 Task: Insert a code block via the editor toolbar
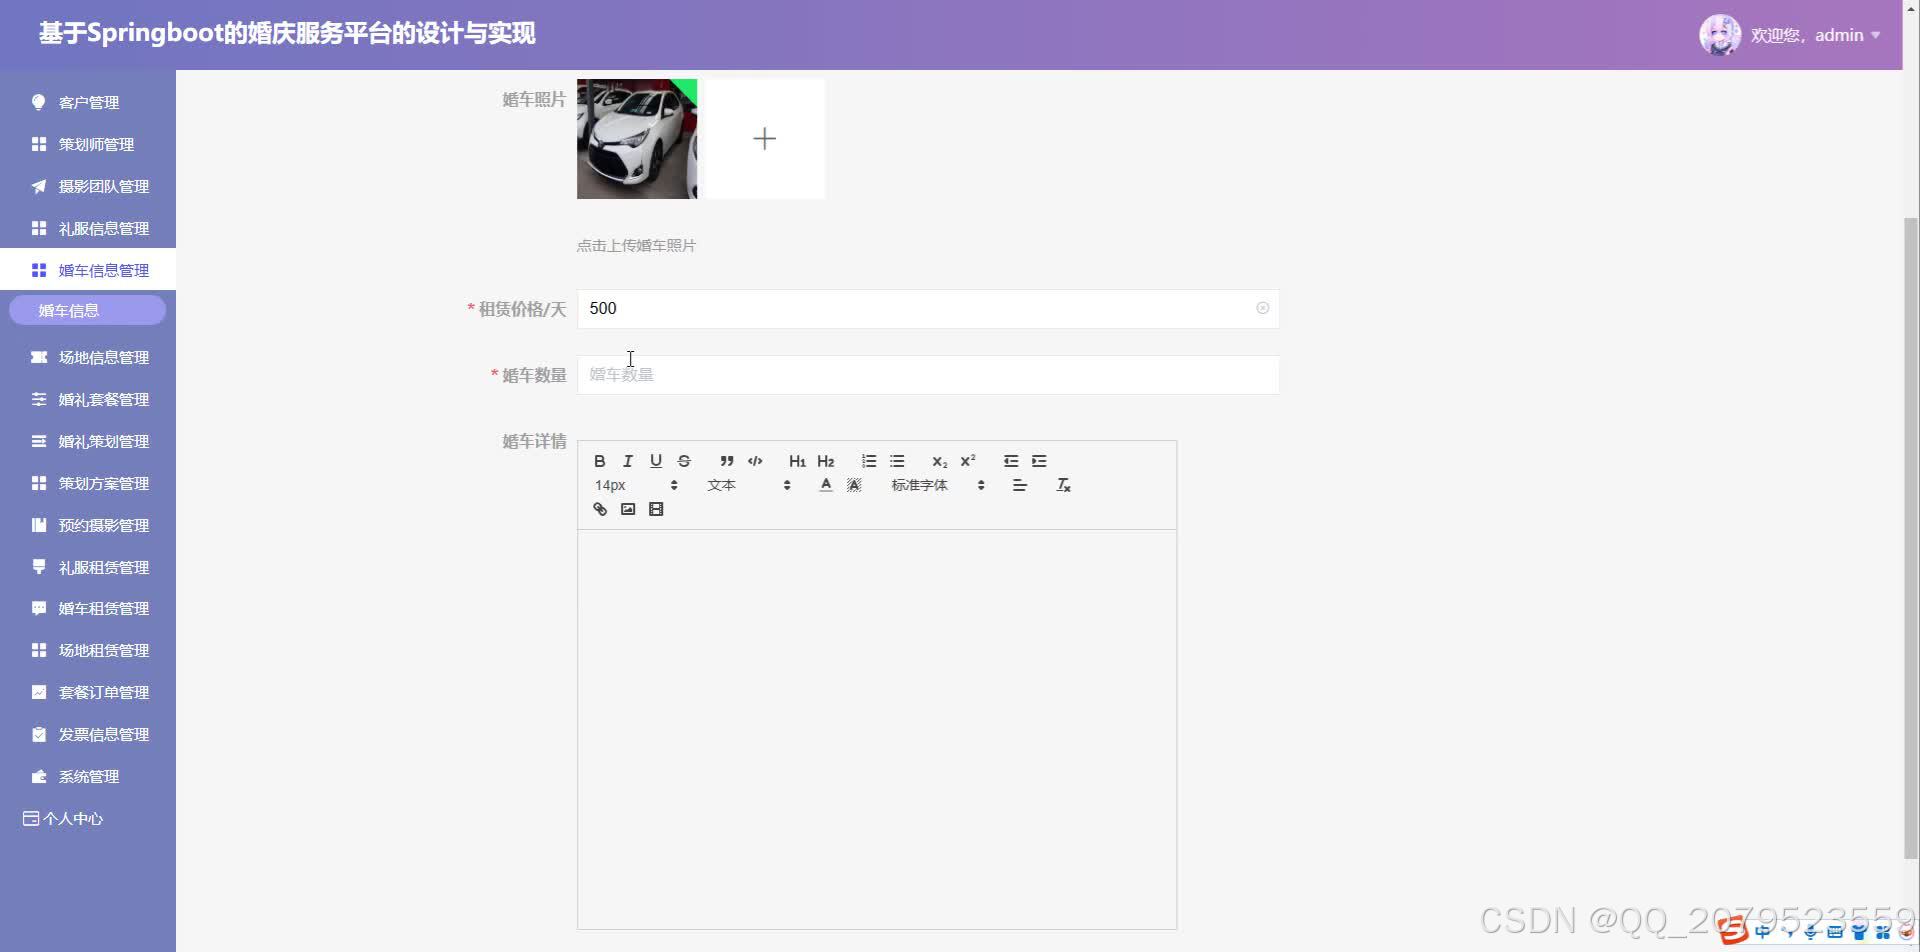click(755, 461)
